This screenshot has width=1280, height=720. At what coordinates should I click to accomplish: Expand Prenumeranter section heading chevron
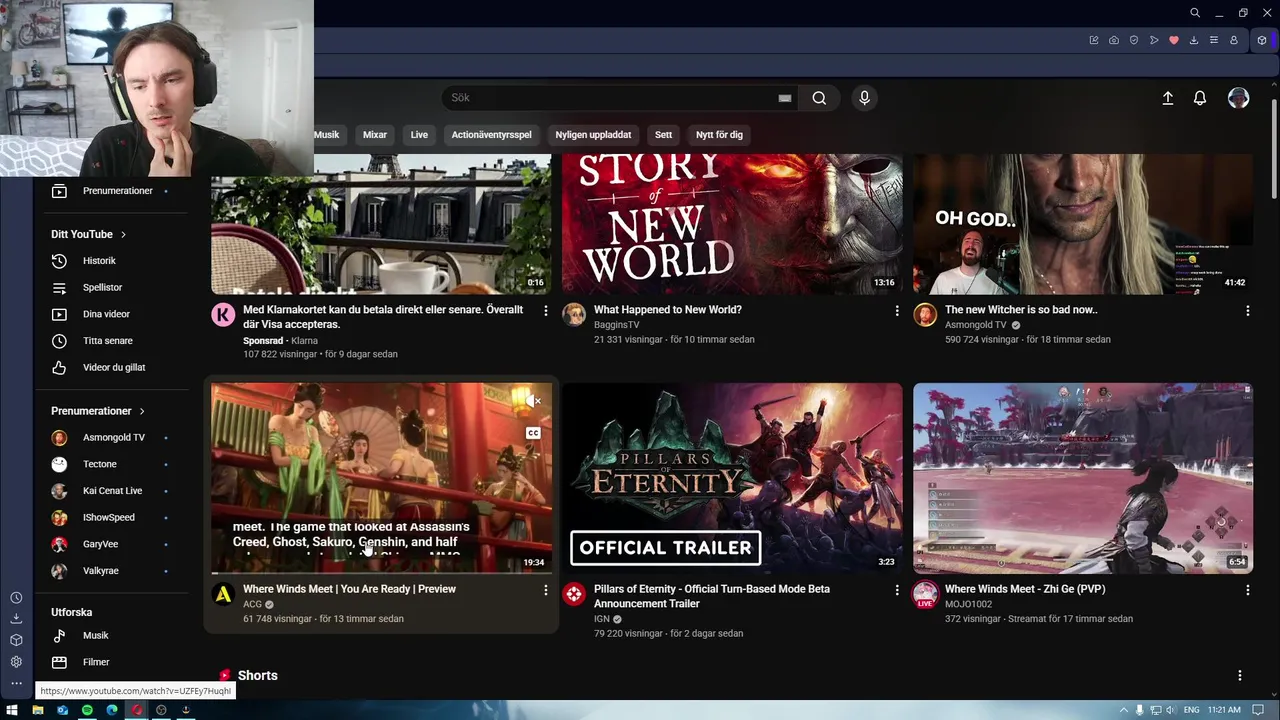click(142, 411)
